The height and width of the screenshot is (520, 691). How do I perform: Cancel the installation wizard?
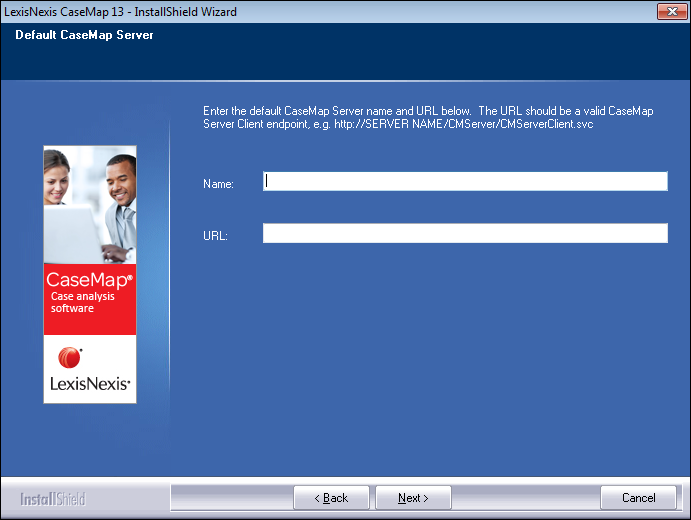[x=638, y=498]
